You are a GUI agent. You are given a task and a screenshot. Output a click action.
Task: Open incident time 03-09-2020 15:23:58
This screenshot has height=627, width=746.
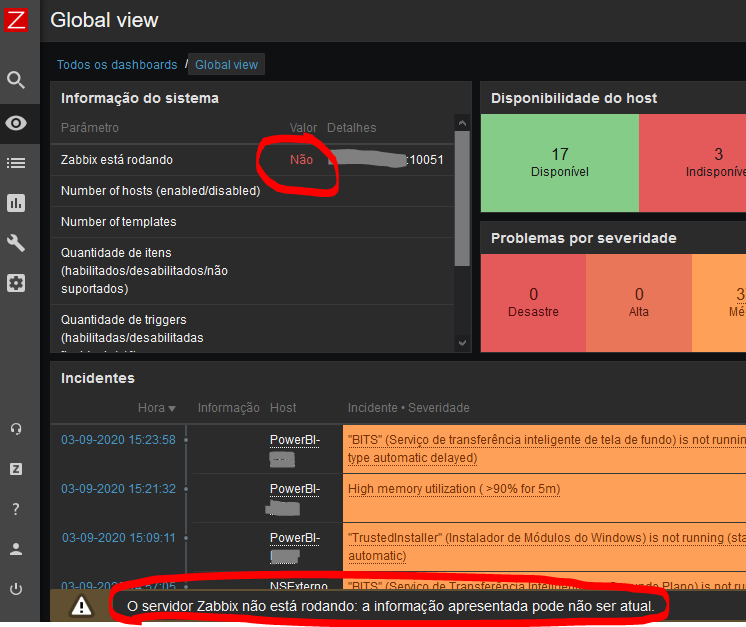118,440
